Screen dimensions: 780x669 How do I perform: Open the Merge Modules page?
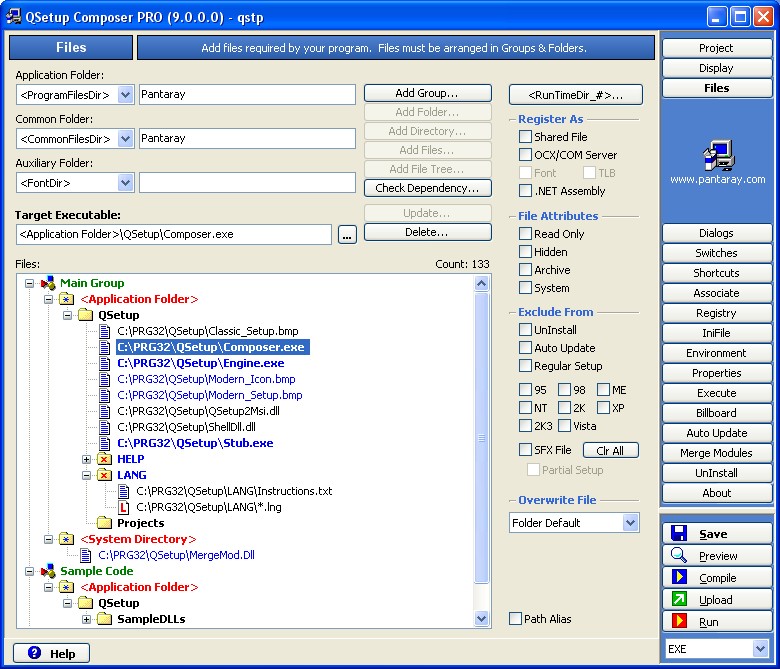[x=716, y=453]
